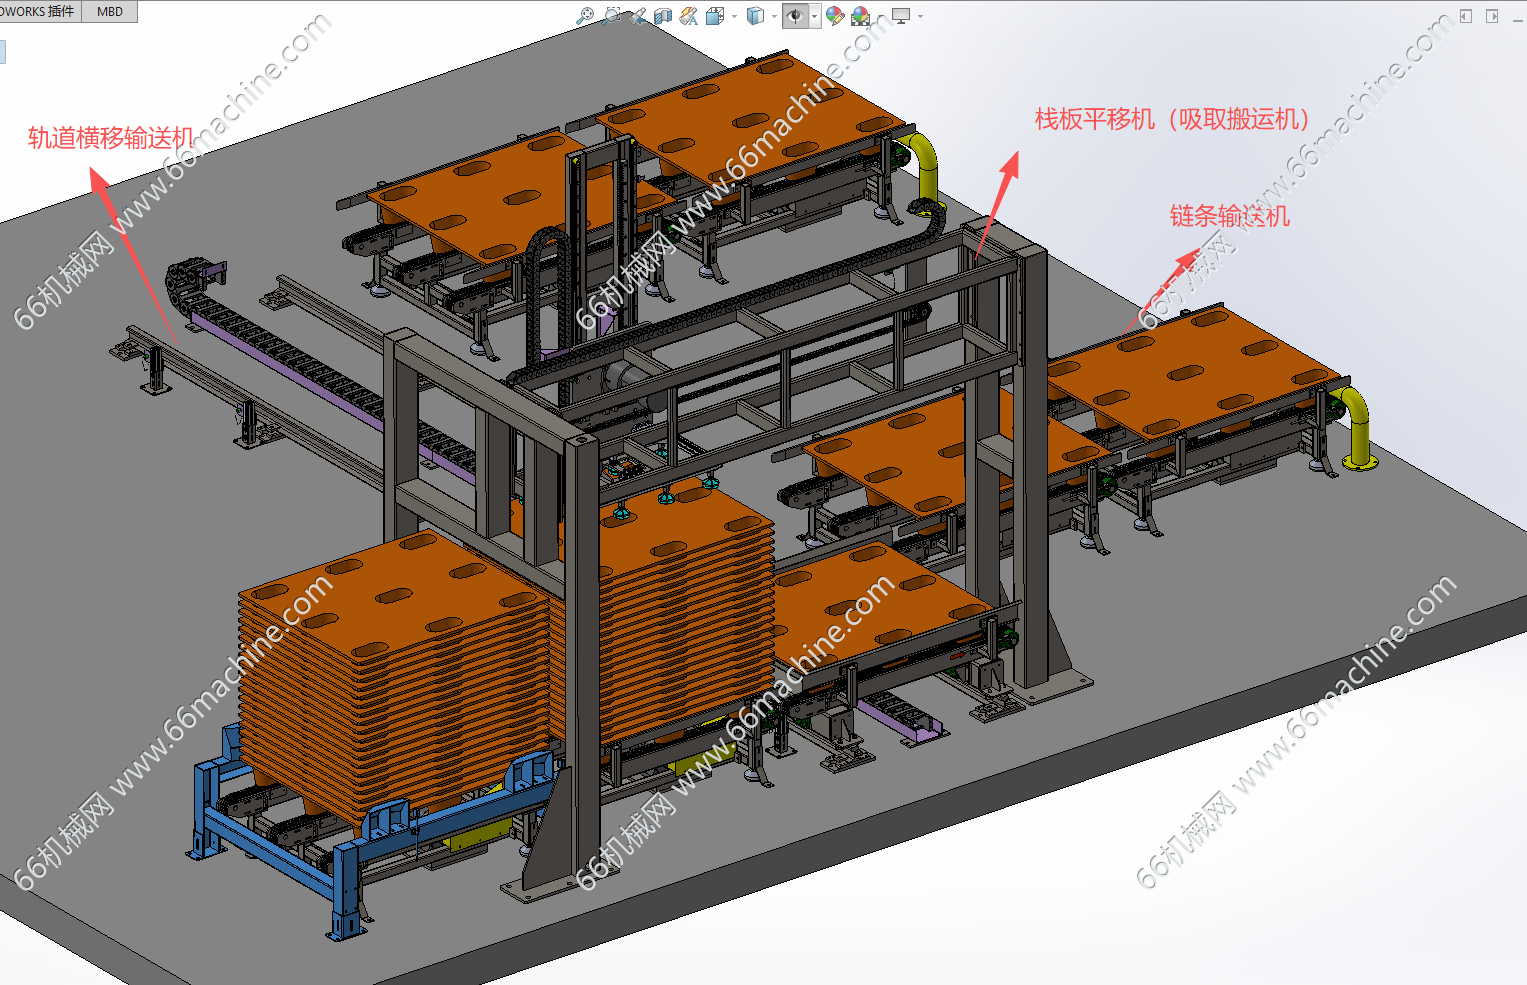The width and height of the screenshot is (1527, 985).
Task: Click the View Settings monitor icon
Action: click(900, 16)
